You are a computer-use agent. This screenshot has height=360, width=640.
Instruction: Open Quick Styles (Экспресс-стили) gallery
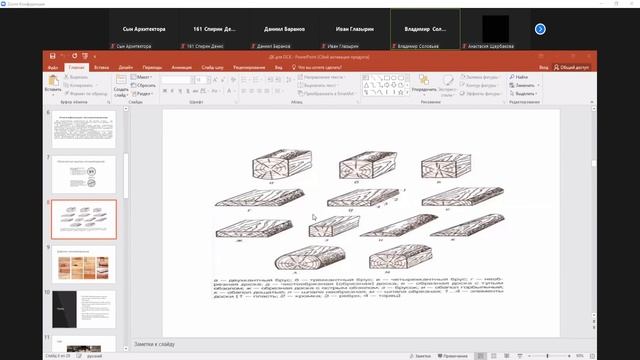click(448, 85)
